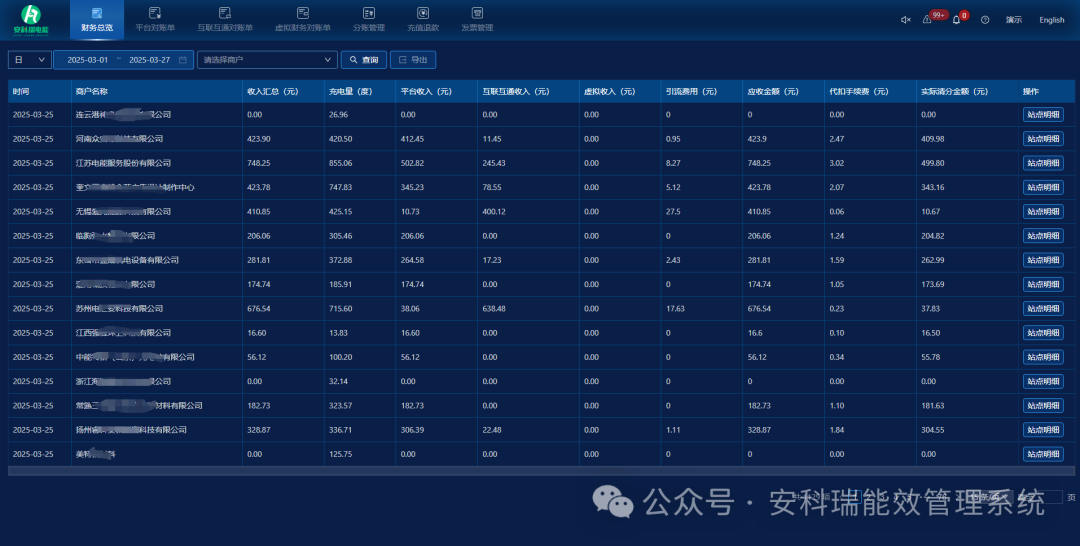The image size is (1080, 546).
Task: Click the 导出 export button
Action: click(413, 60)
